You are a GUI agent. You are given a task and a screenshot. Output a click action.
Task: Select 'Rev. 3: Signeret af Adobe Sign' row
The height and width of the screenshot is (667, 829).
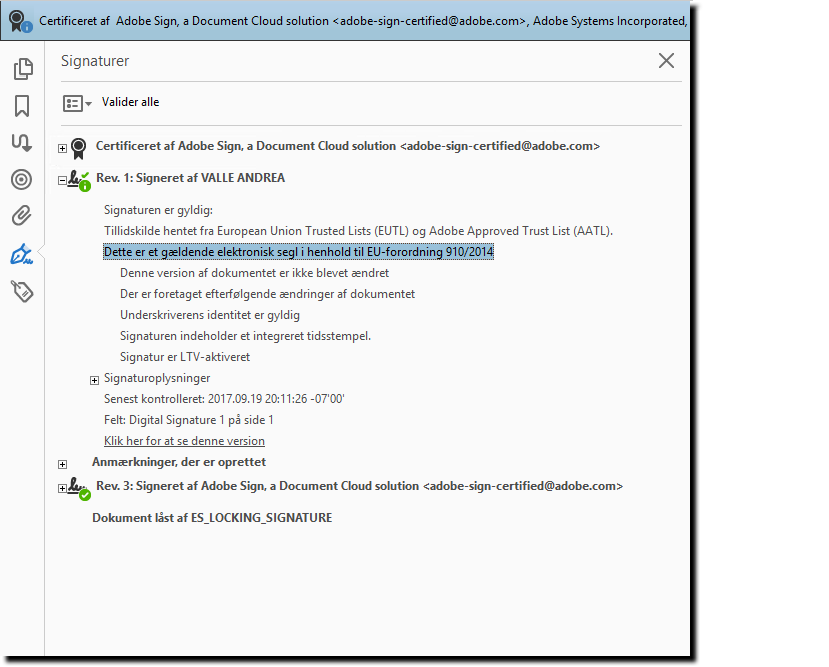[360, 486]
